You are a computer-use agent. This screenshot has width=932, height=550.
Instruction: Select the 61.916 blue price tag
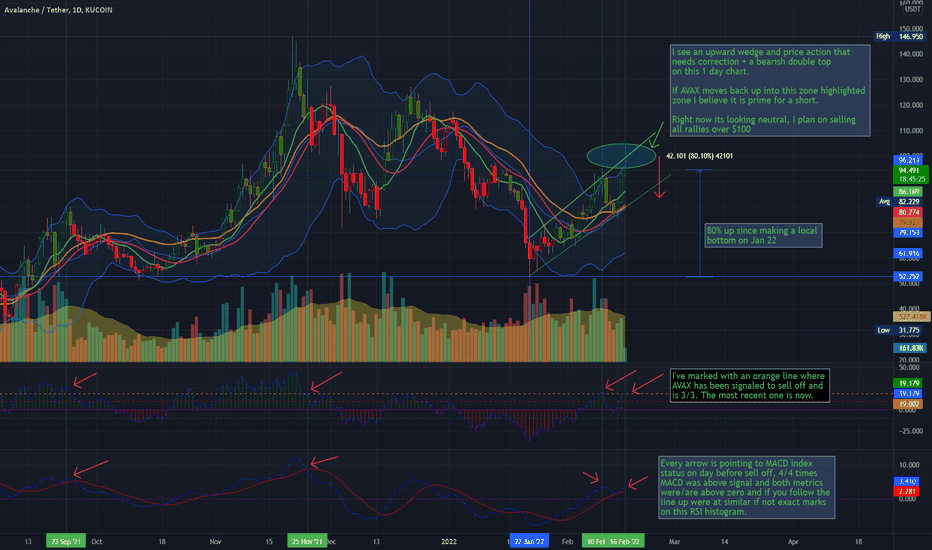(x=909, y=254)
